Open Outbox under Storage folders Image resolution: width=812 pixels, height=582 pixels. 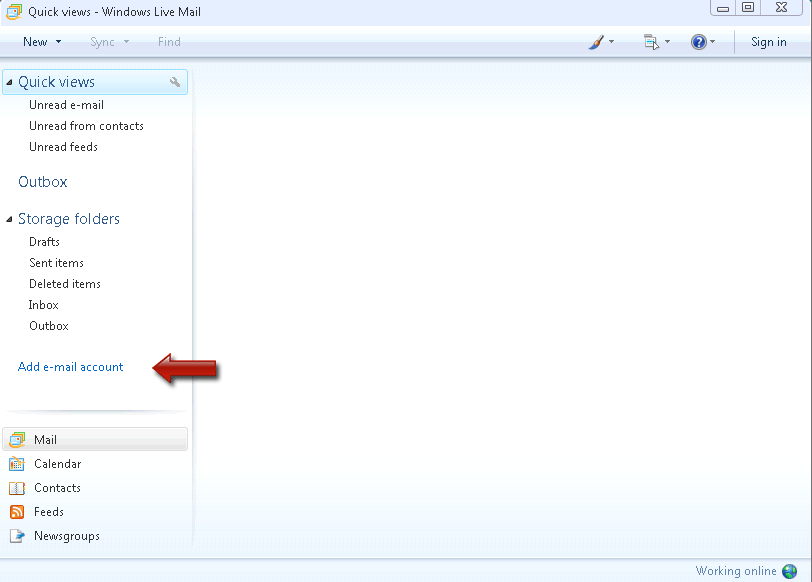tap(49, 326)
